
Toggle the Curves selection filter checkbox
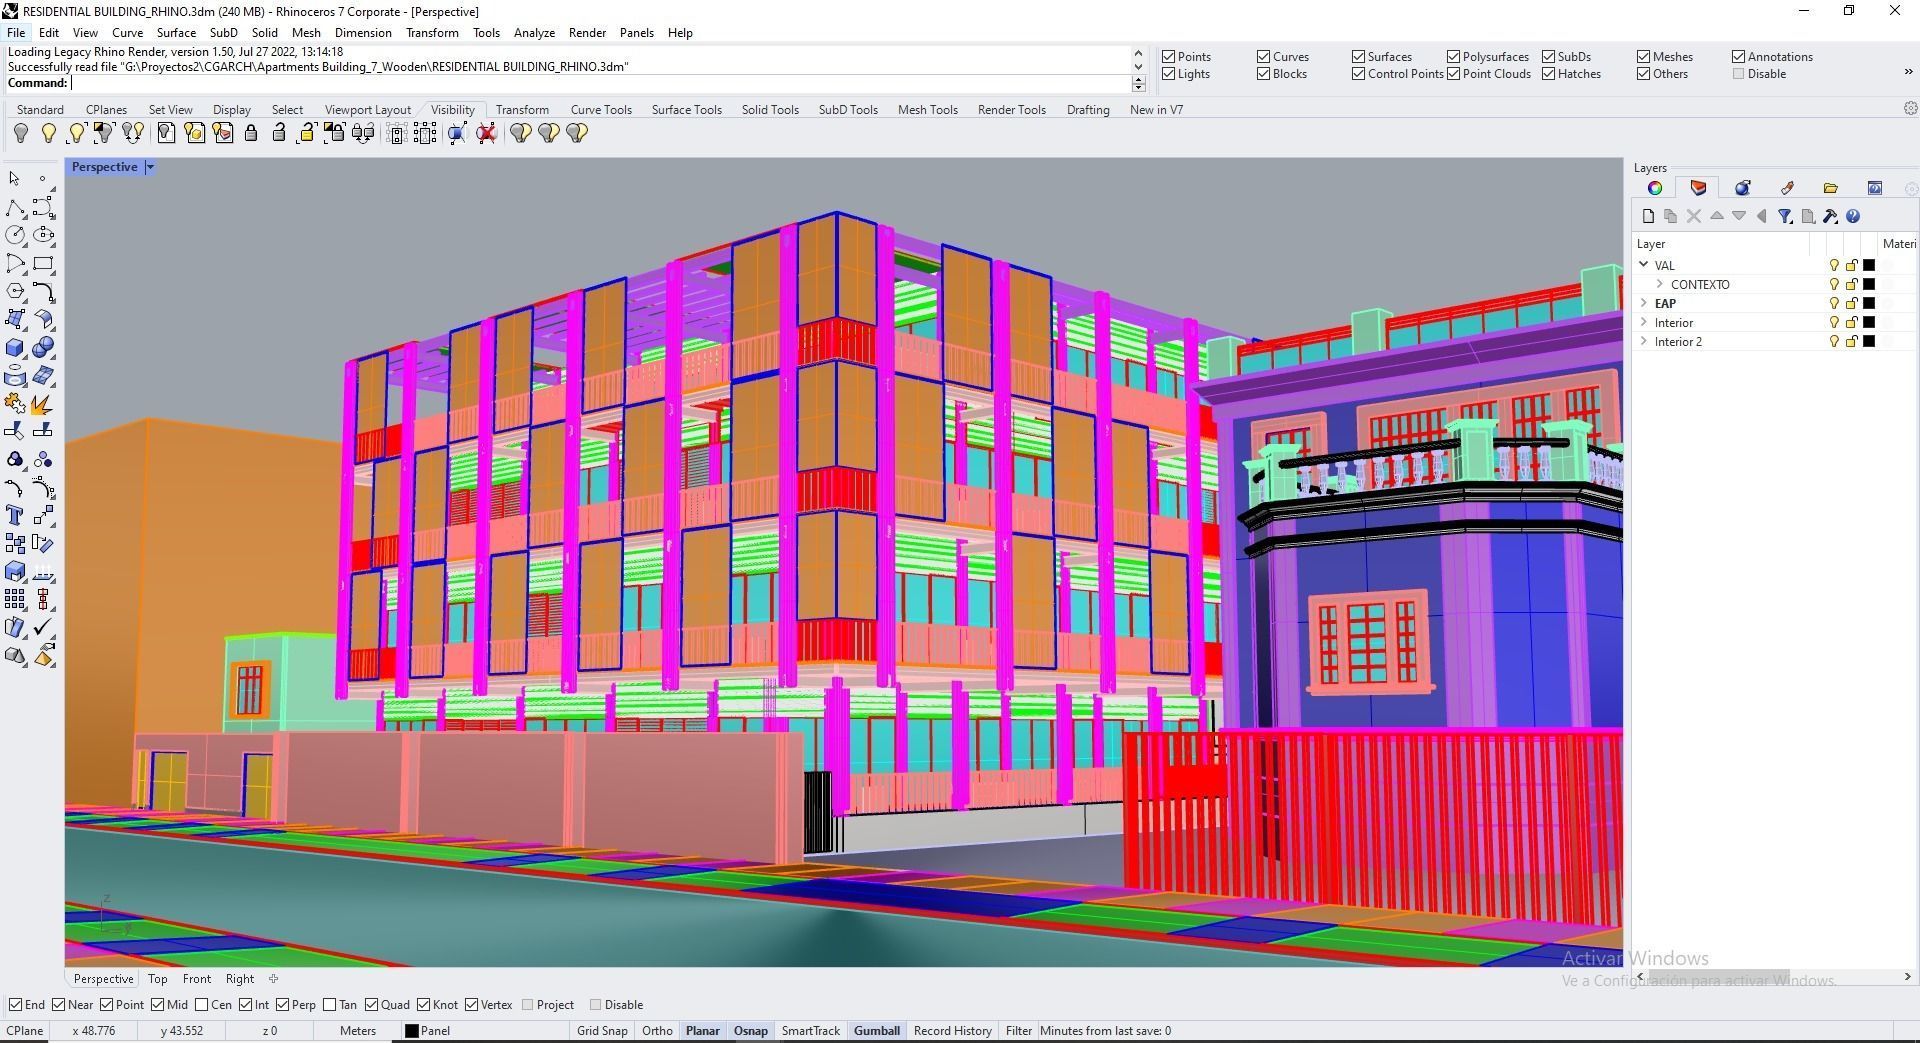1263,57
